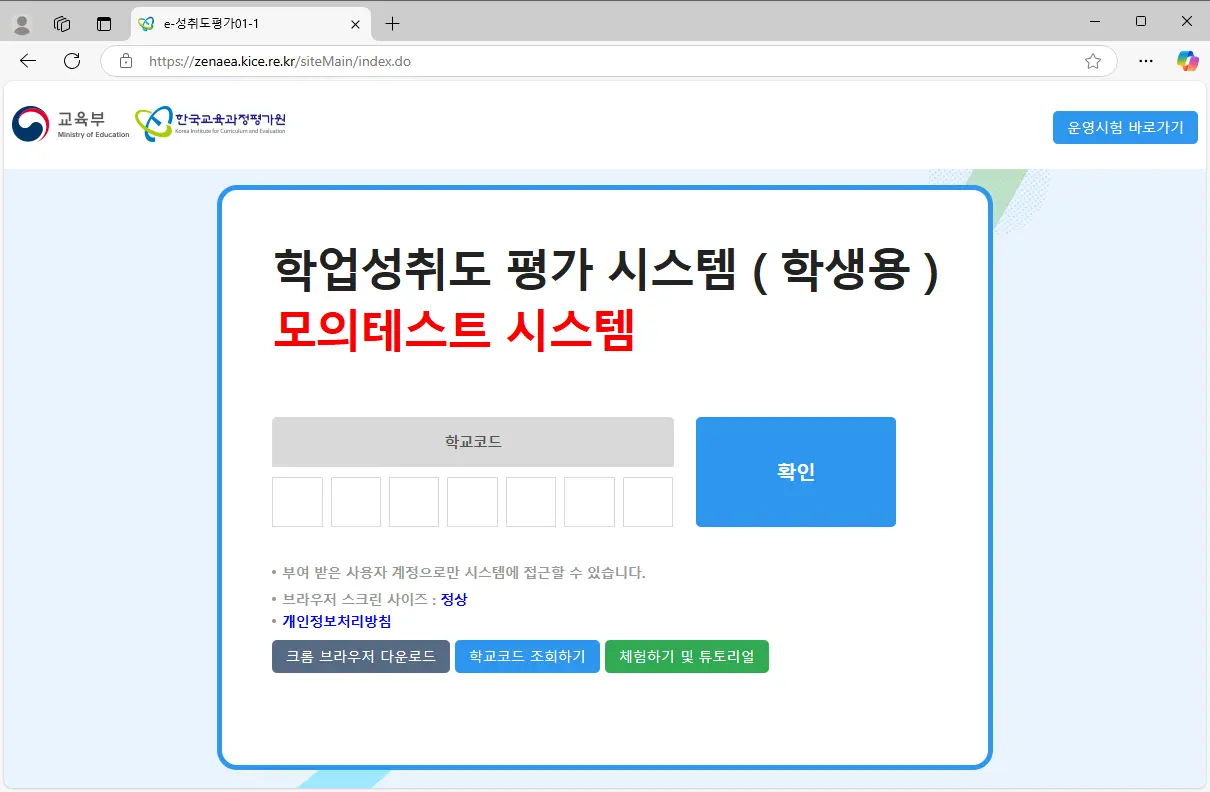Click the 운영시험 바로가기 button
The height and width of the screenshot is (792, 1210).
point(1124,127)
